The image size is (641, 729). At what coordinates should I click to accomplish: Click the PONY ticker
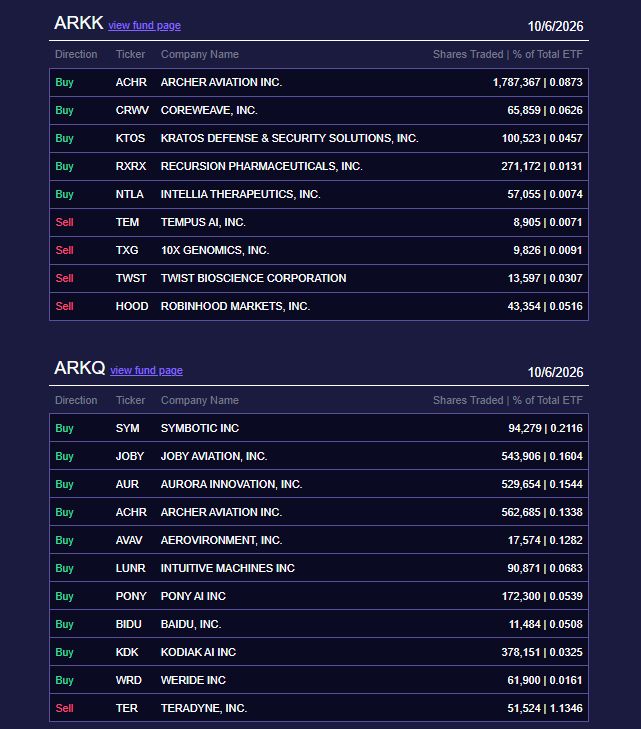pyautogui.click(x=131, y=596)
